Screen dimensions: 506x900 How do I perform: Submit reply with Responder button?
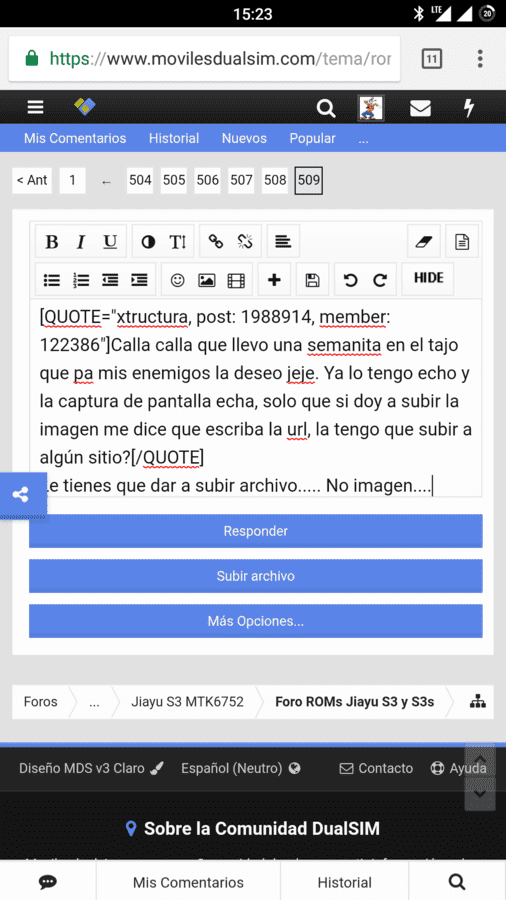[256, 531]
